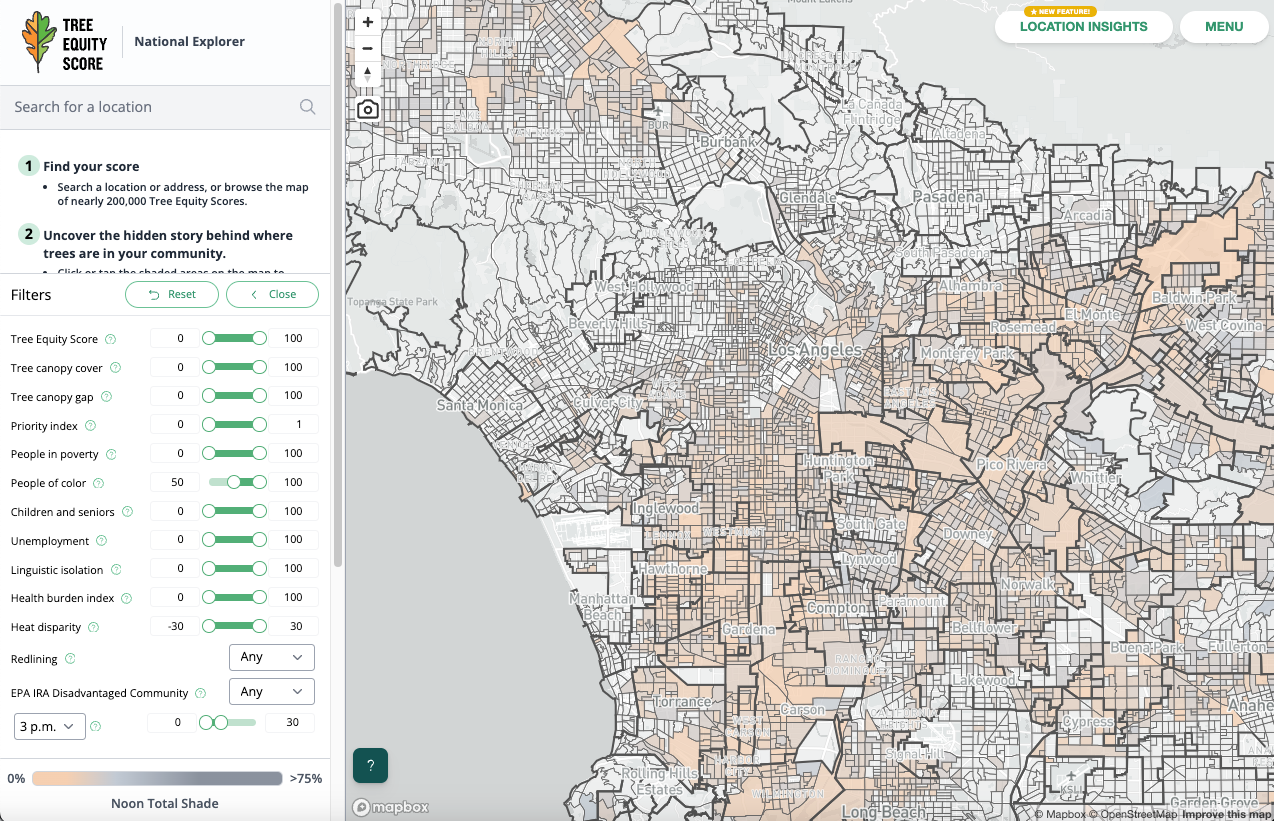This screenshot has width=1274, height=821.
Task: Open the help panel via the question mark icon
Action: 370,765
